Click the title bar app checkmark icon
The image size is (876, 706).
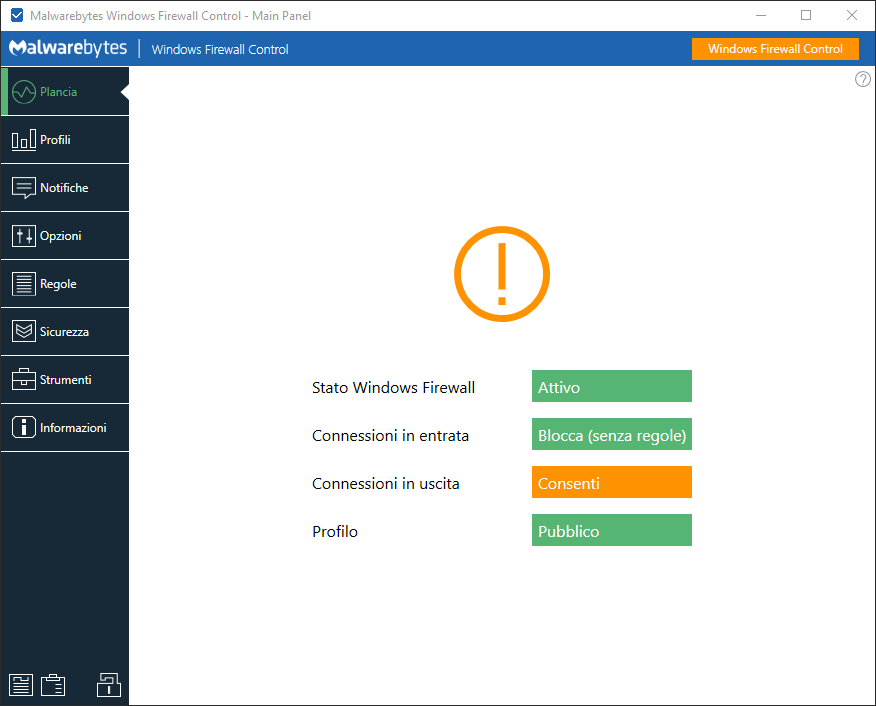[x=17, y=15]
